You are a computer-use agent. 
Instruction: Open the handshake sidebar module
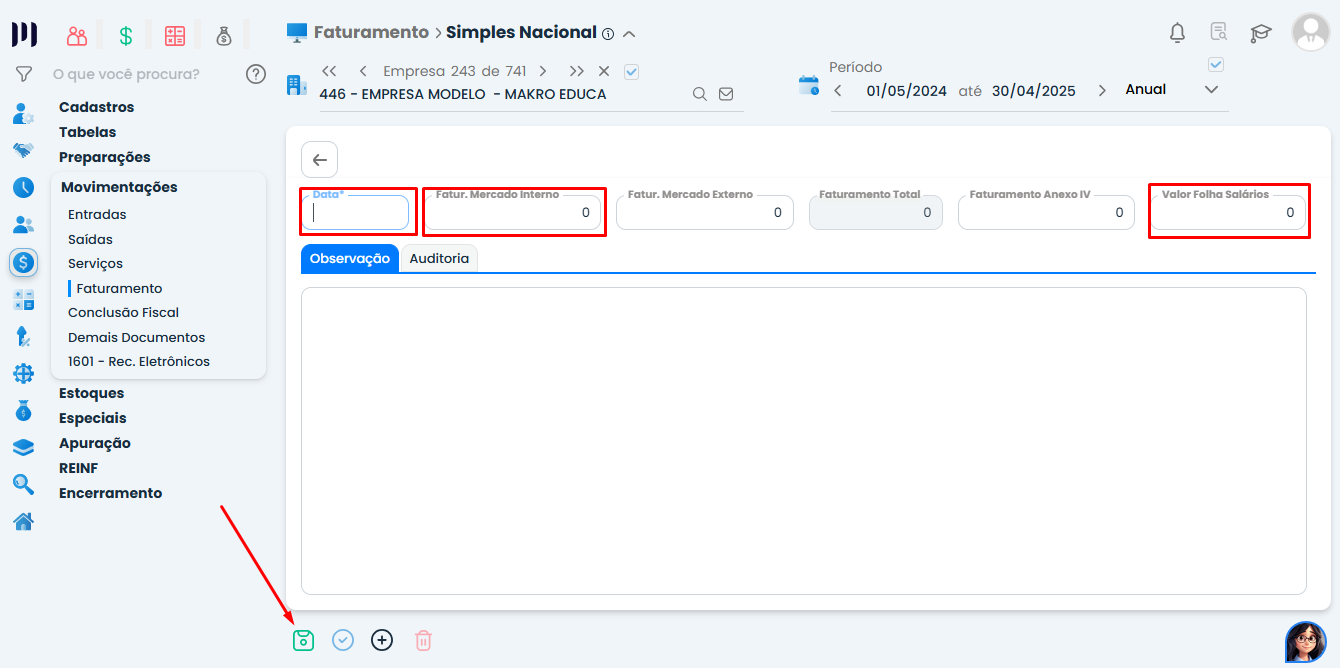click(24, 150)
